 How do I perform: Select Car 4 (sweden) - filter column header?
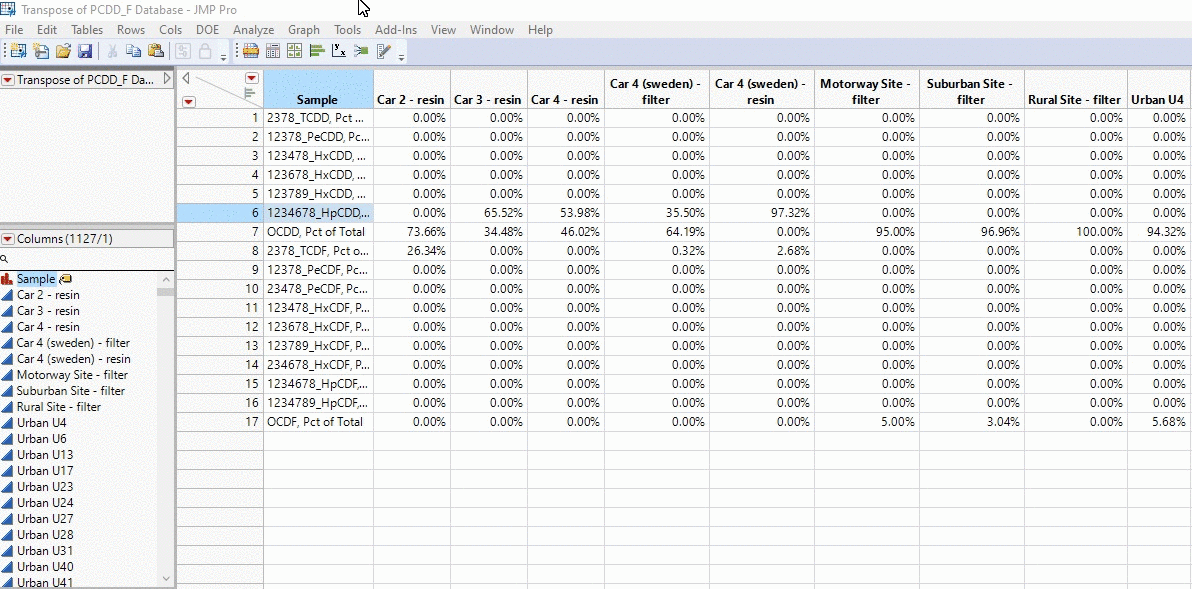[656, 90]
